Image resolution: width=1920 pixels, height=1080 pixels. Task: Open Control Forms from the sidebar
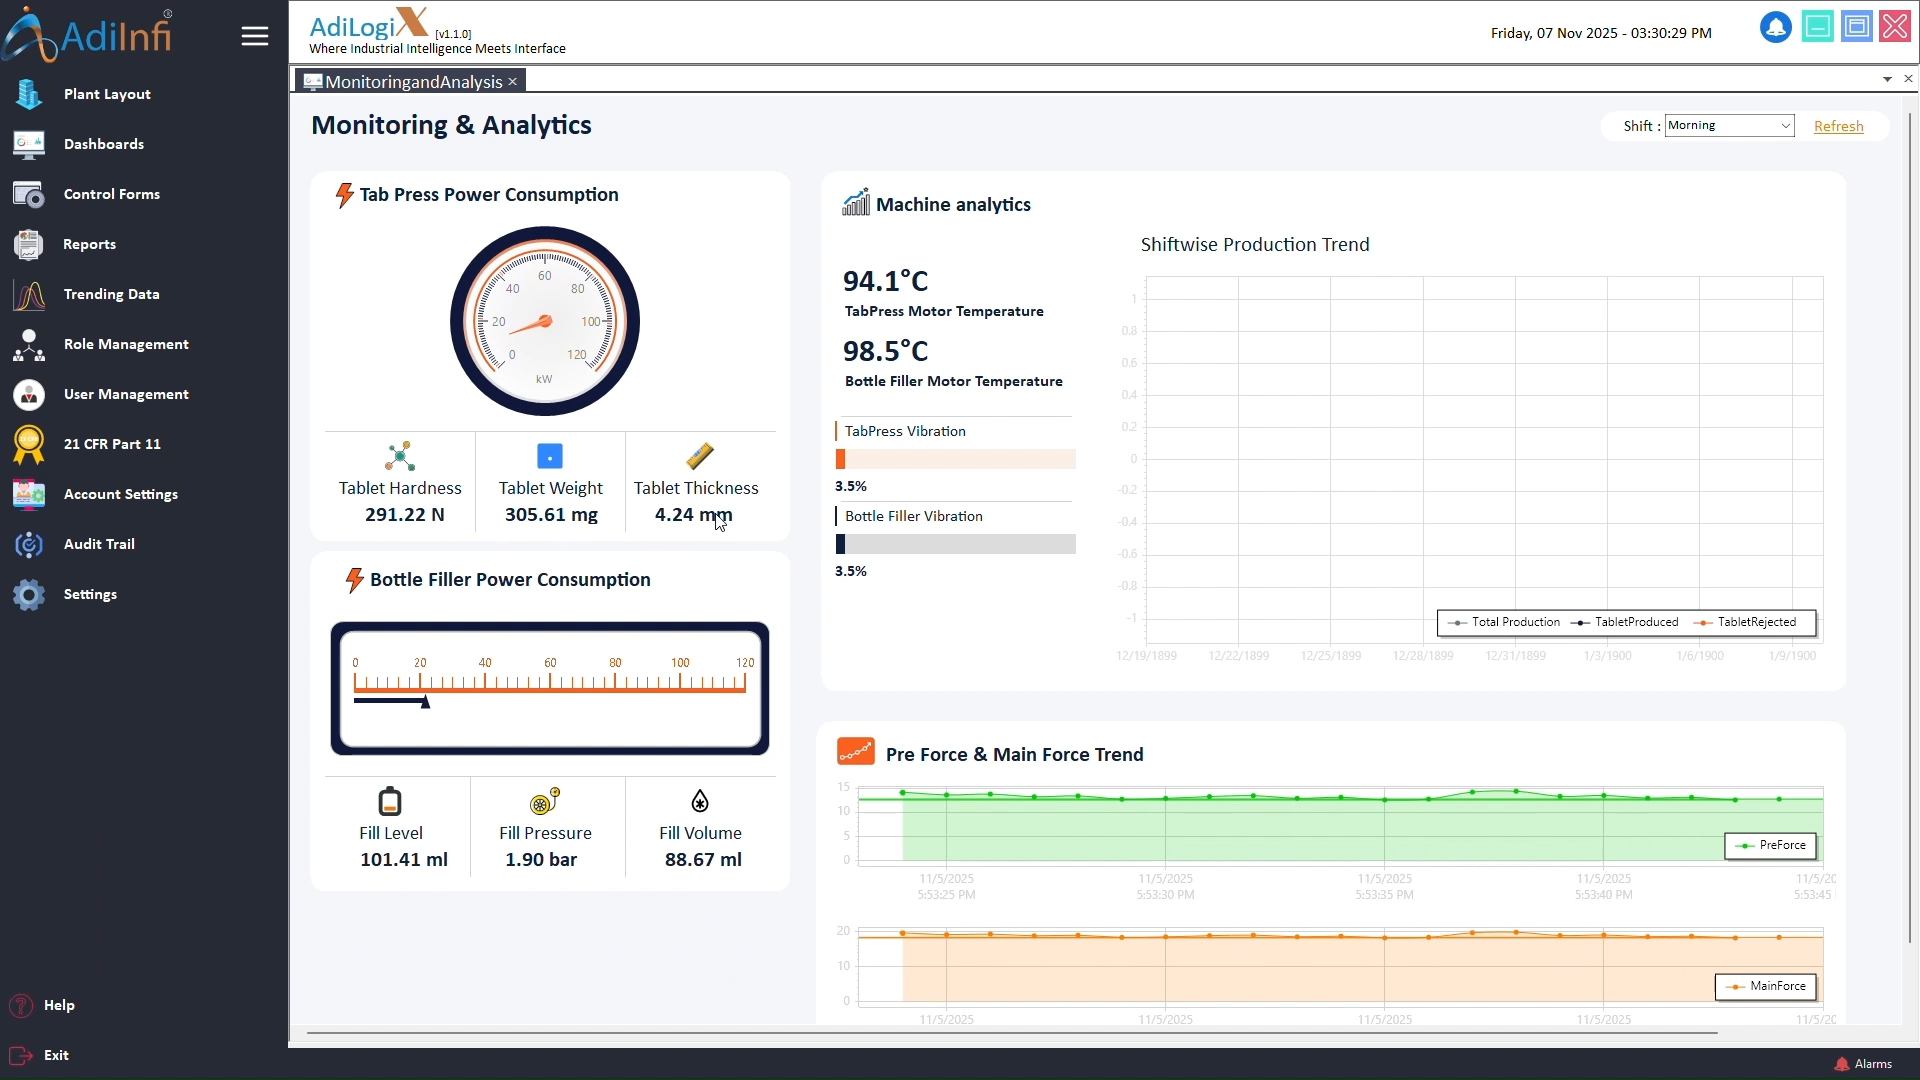click(110, 194)
